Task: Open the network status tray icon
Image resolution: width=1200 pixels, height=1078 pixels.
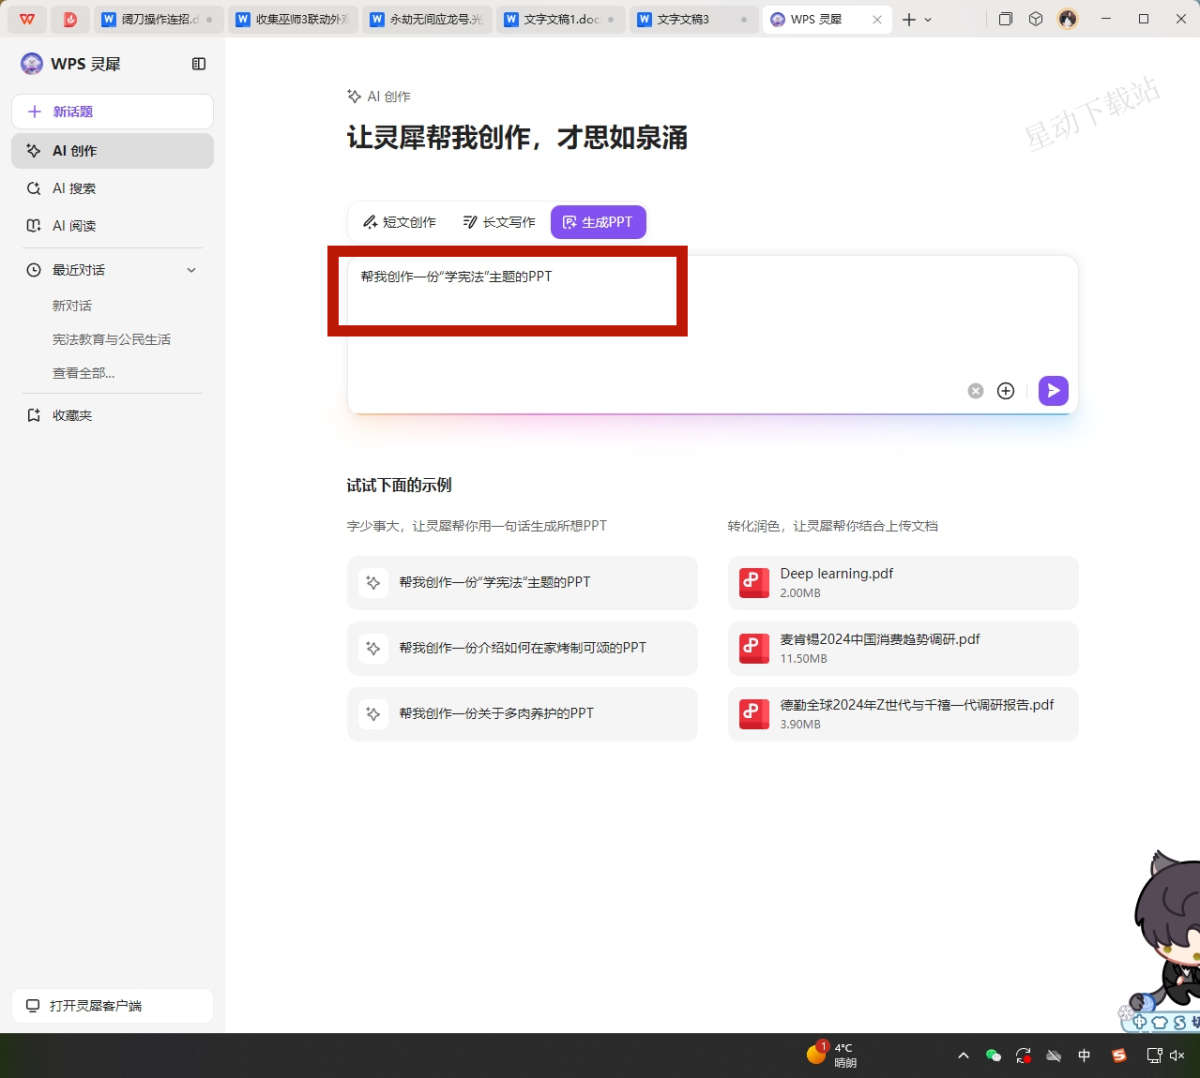Action: [x=1154, y=1056]
